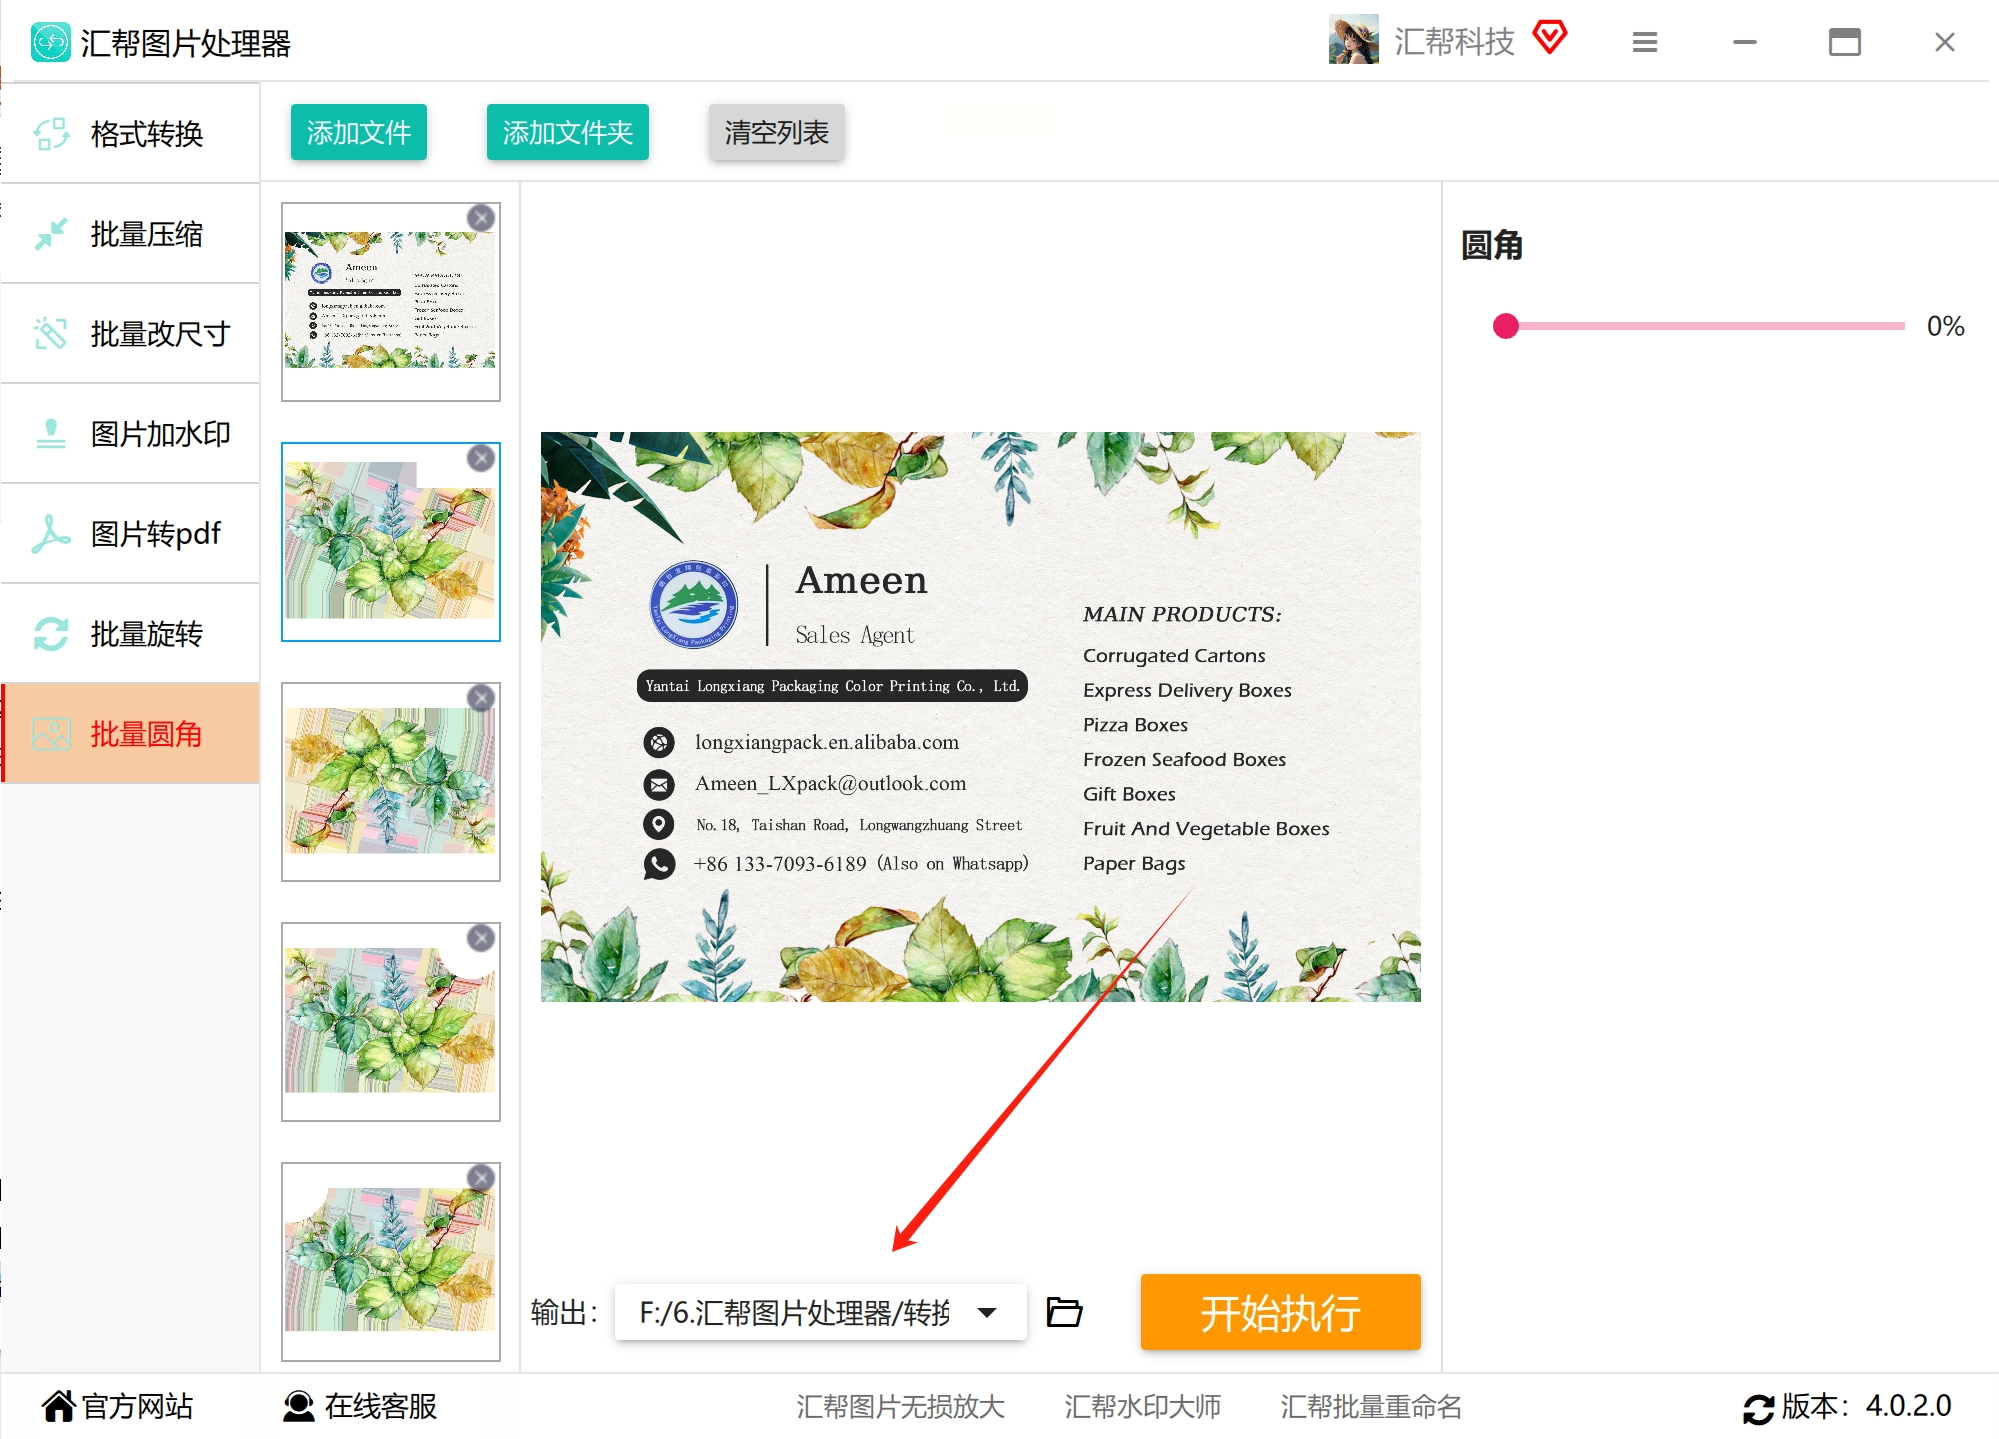Expand the output path dropdown arrow
This screenshot has width=1999, height=1439.
[987, 1312]
